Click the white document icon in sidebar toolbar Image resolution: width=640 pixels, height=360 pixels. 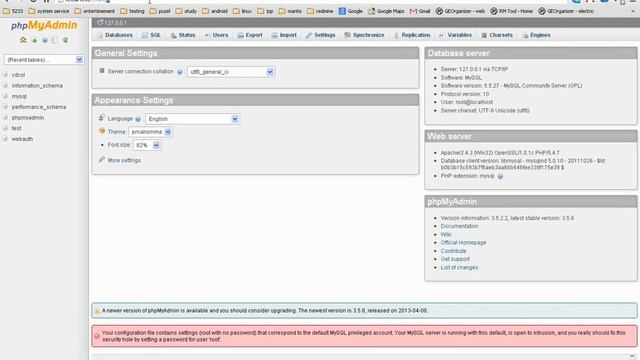(55, 40)
